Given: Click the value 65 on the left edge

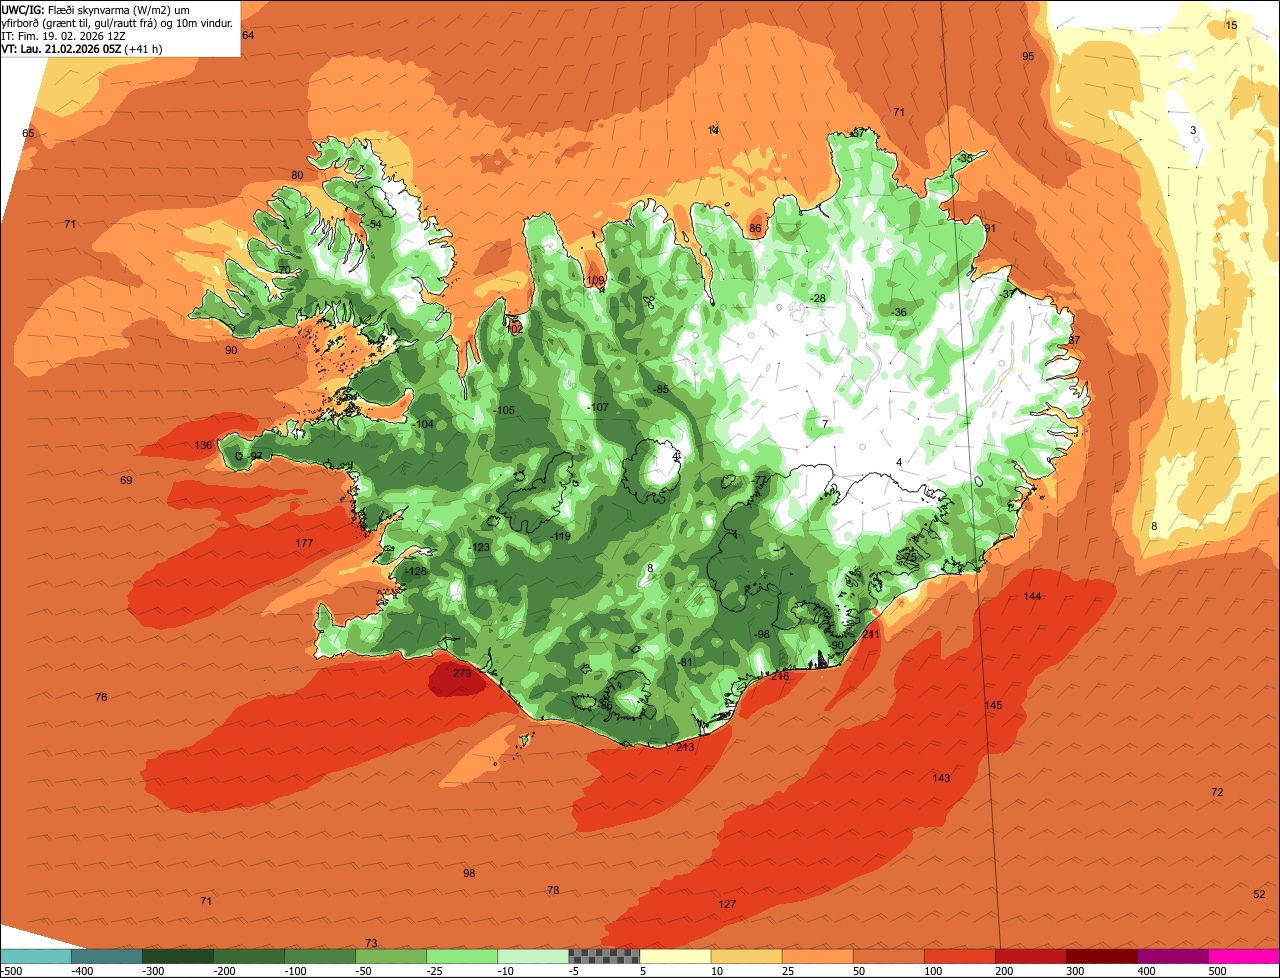Looking at the screenshot, I should point(28,133).
